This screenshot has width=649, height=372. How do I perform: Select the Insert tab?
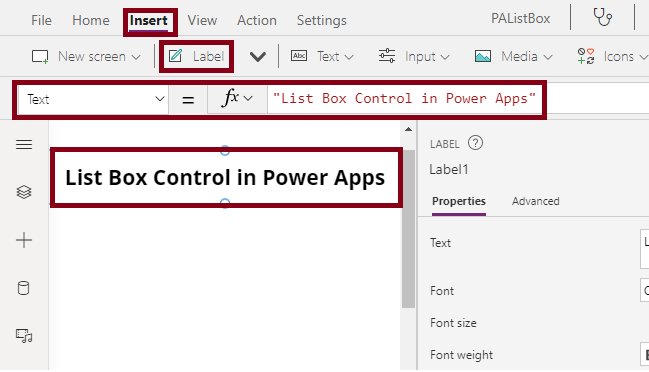coord(149,21)
